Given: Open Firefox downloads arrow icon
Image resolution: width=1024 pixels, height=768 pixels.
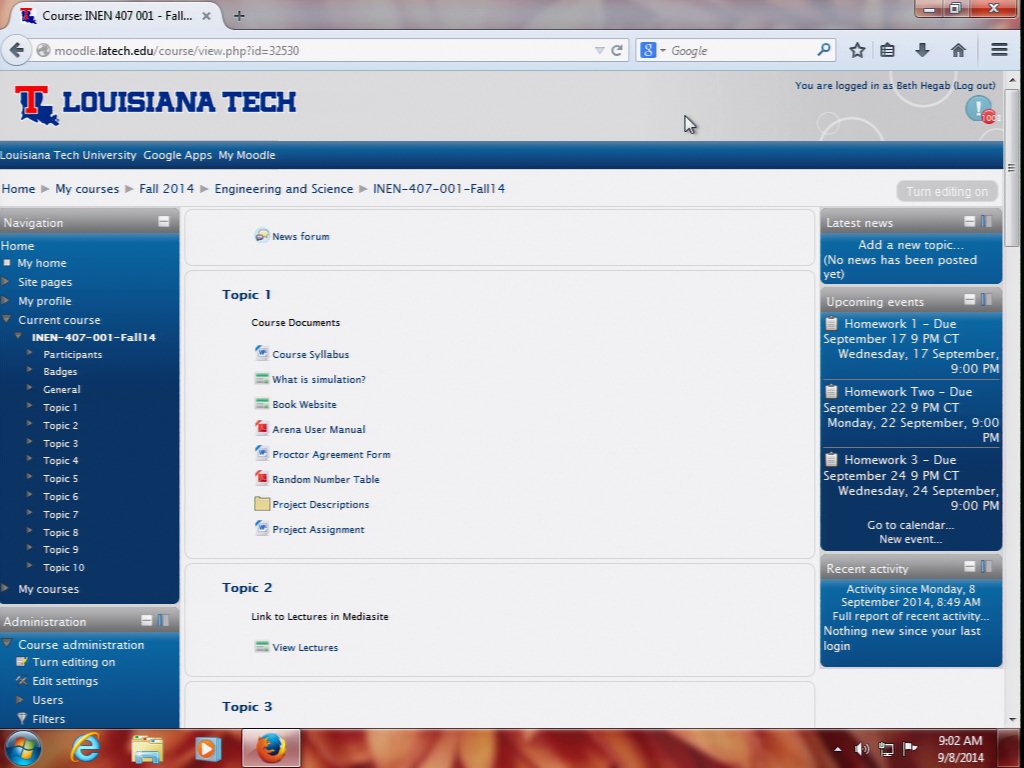Looking at the screenshot, I should pyautogui.click(x=922, y=50).
